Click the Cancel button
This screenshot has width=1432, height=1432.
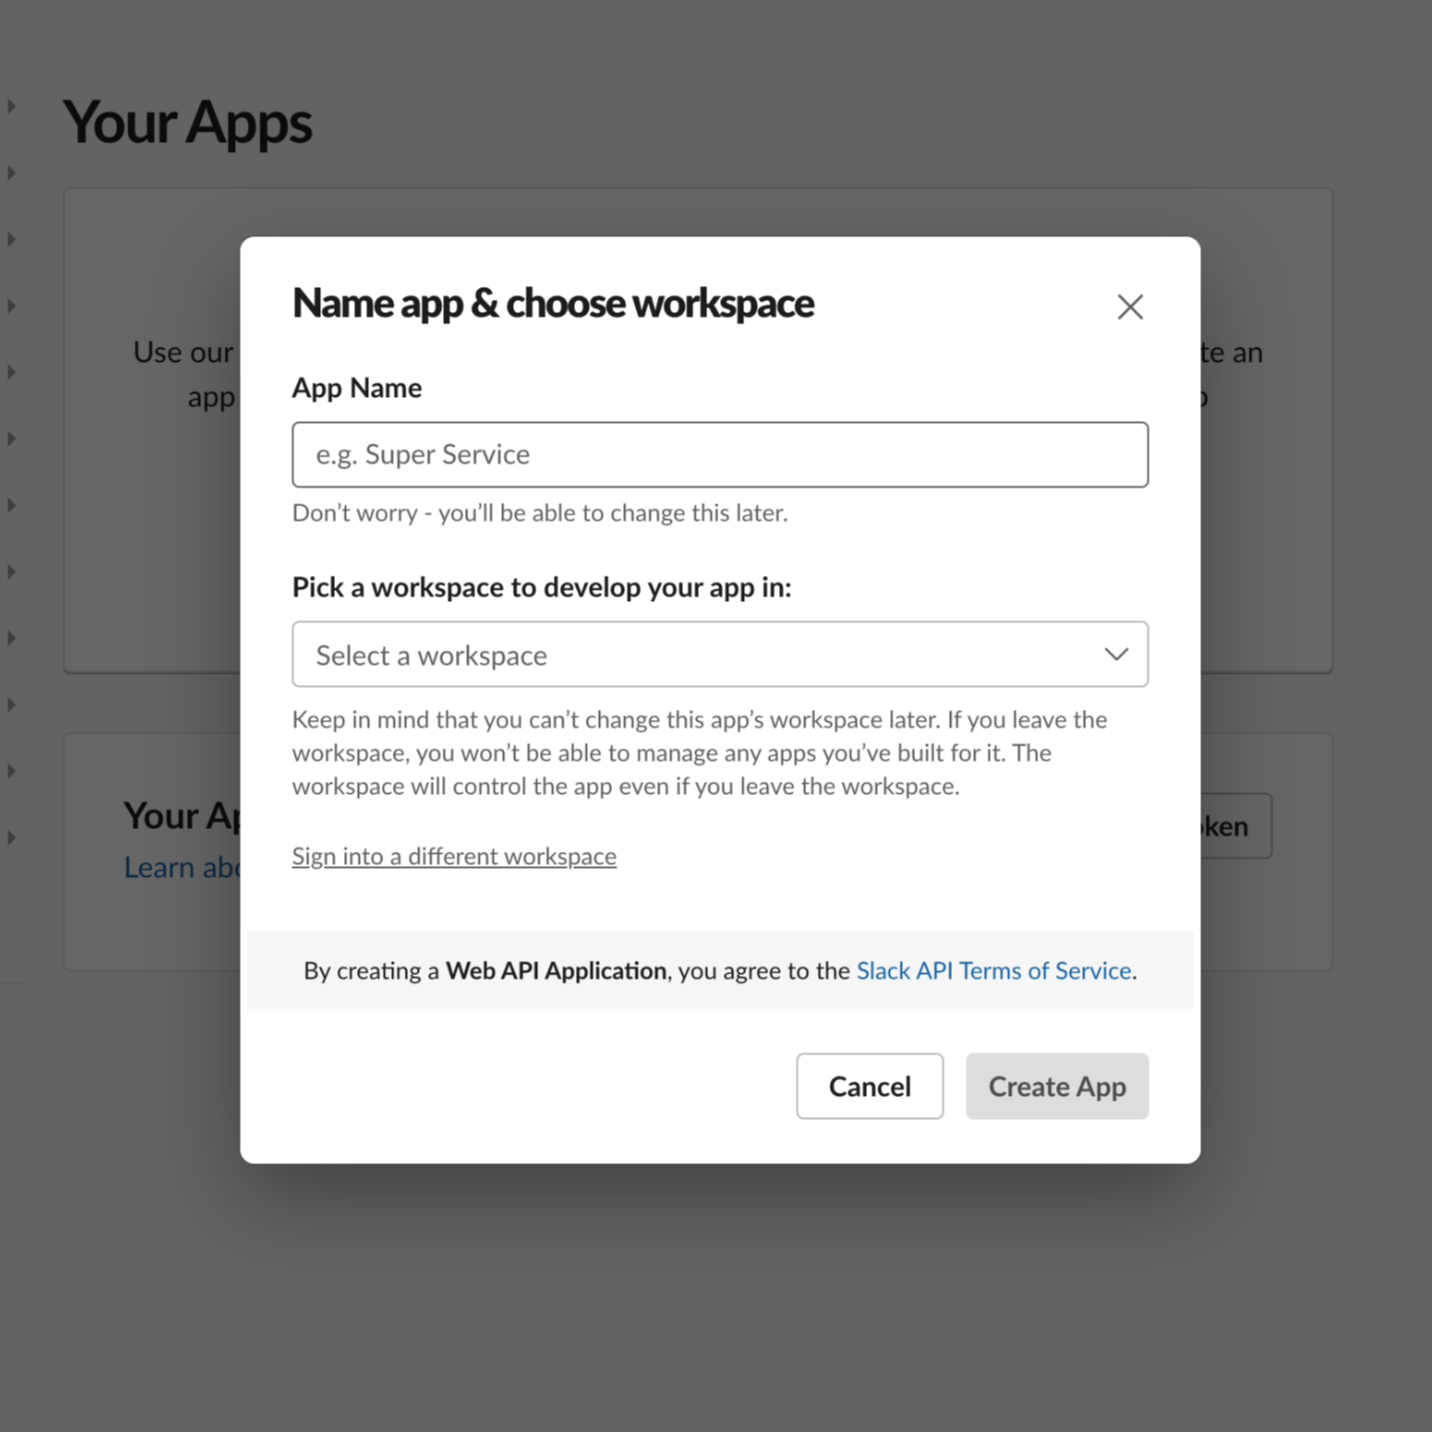870,1086
